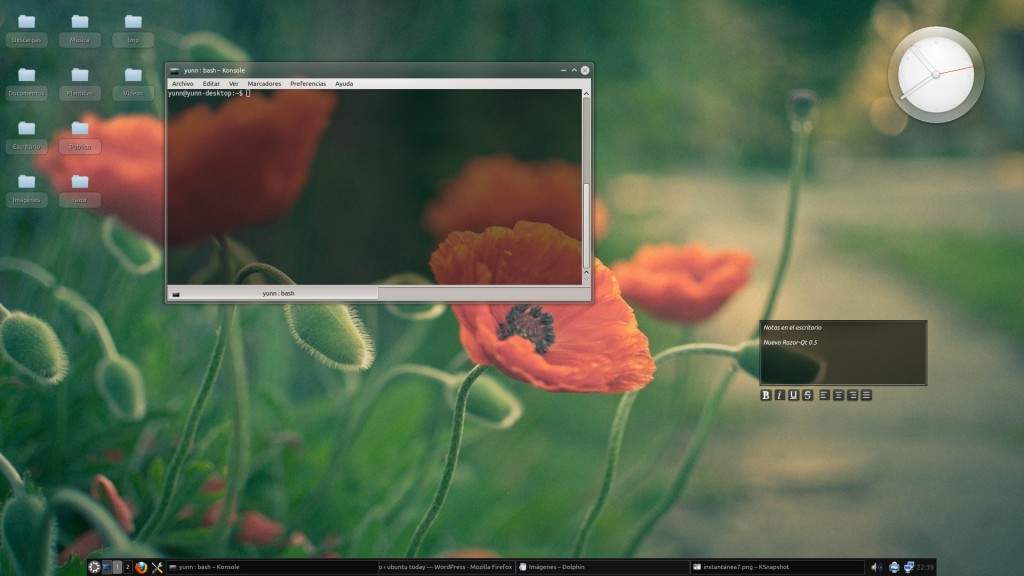Screen dimensions: 1024x576
Task: Open Editar menu in Konsole
Action: pyautogui.click(x=211, y=84)
